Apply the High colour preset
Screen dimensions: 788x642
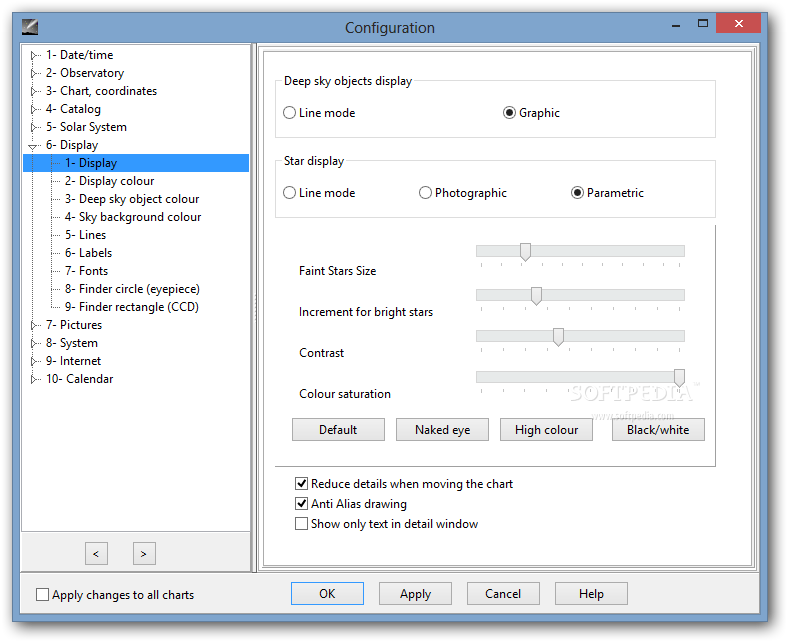(x=546, y=430)
